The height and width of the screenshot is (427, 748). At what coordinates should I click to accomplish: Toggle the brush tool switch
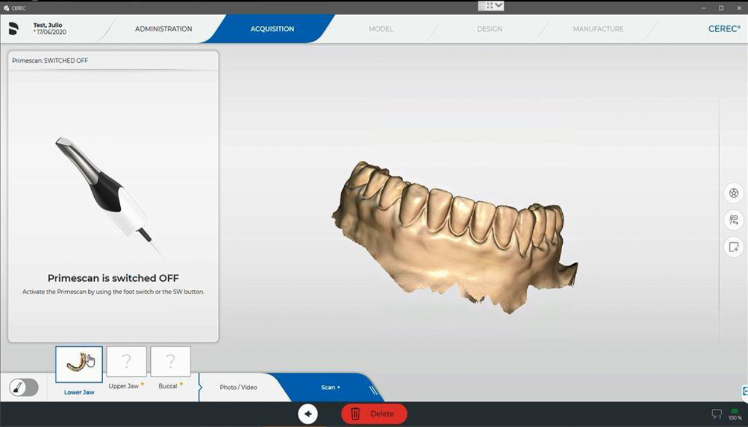click(23, 387)
